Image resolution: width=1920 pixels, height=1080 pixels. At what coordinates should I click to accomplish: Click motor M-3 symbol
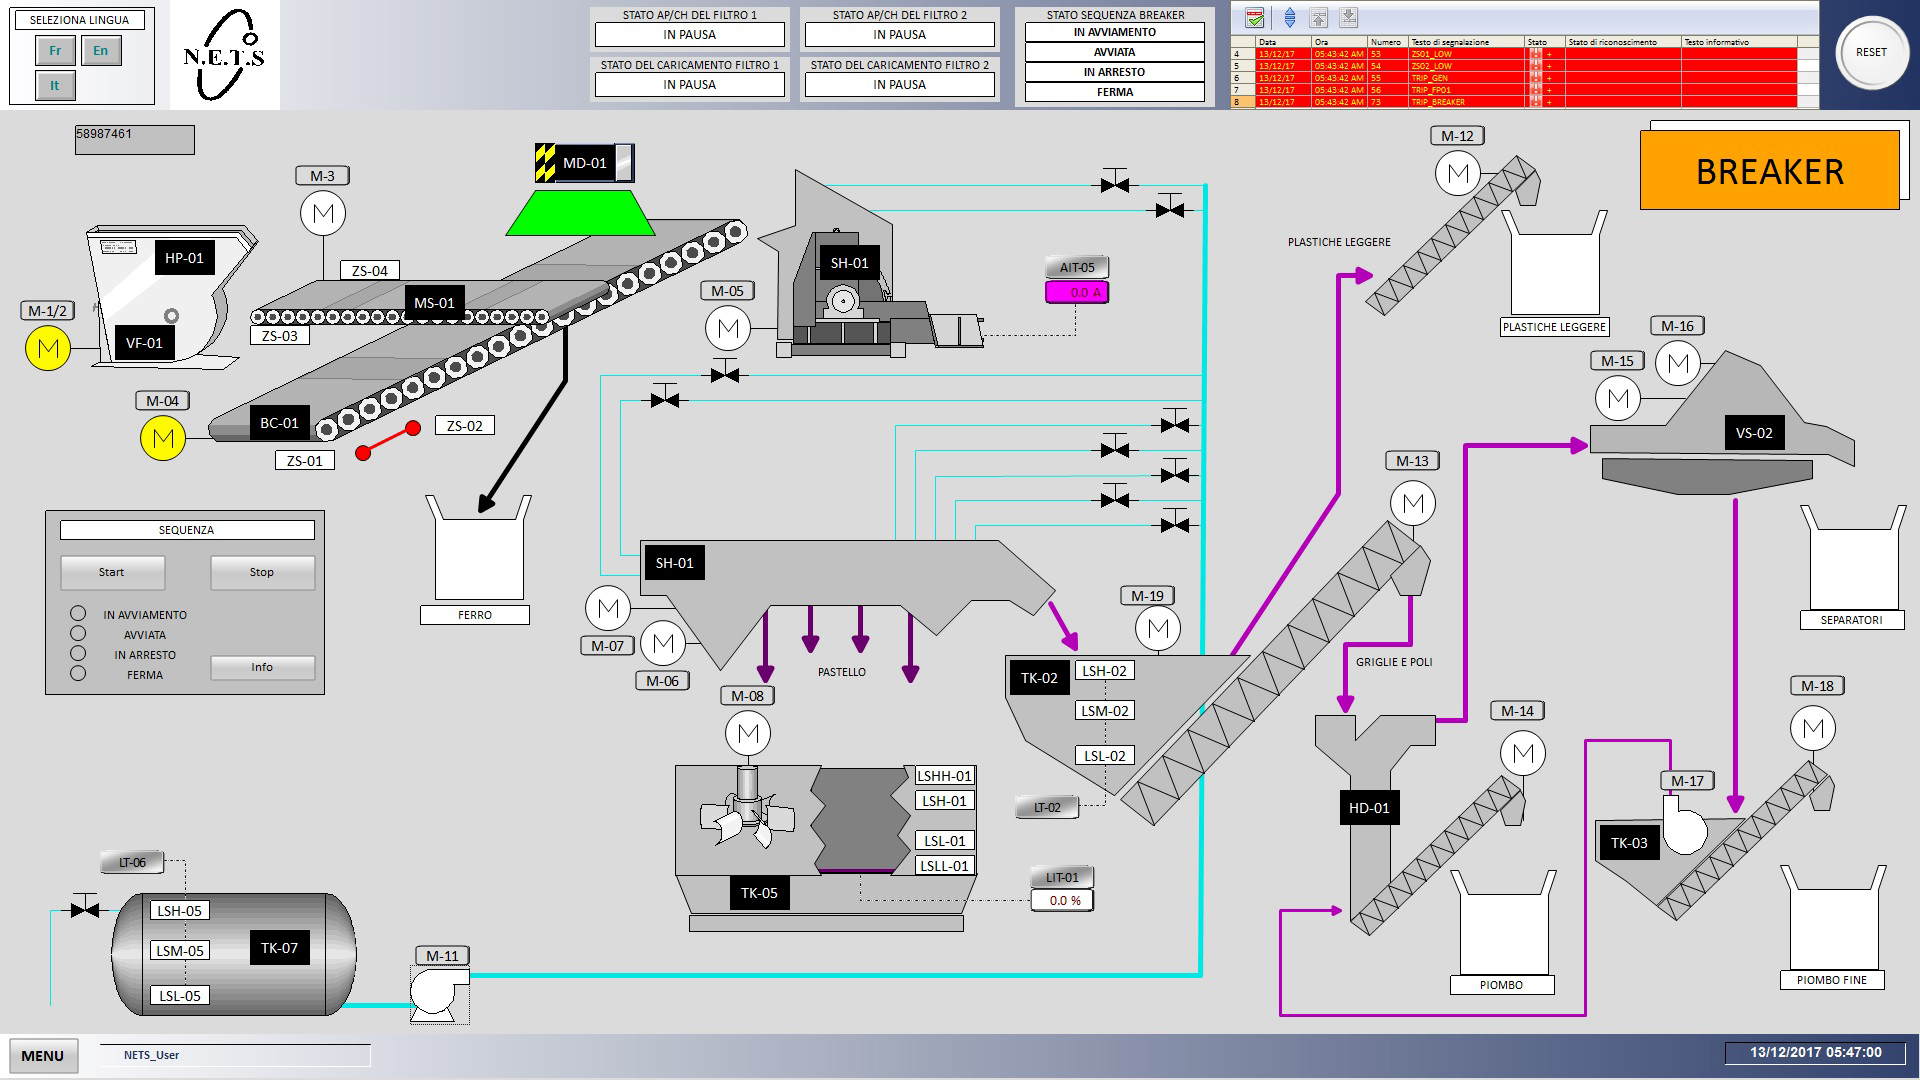click(323, 213)
